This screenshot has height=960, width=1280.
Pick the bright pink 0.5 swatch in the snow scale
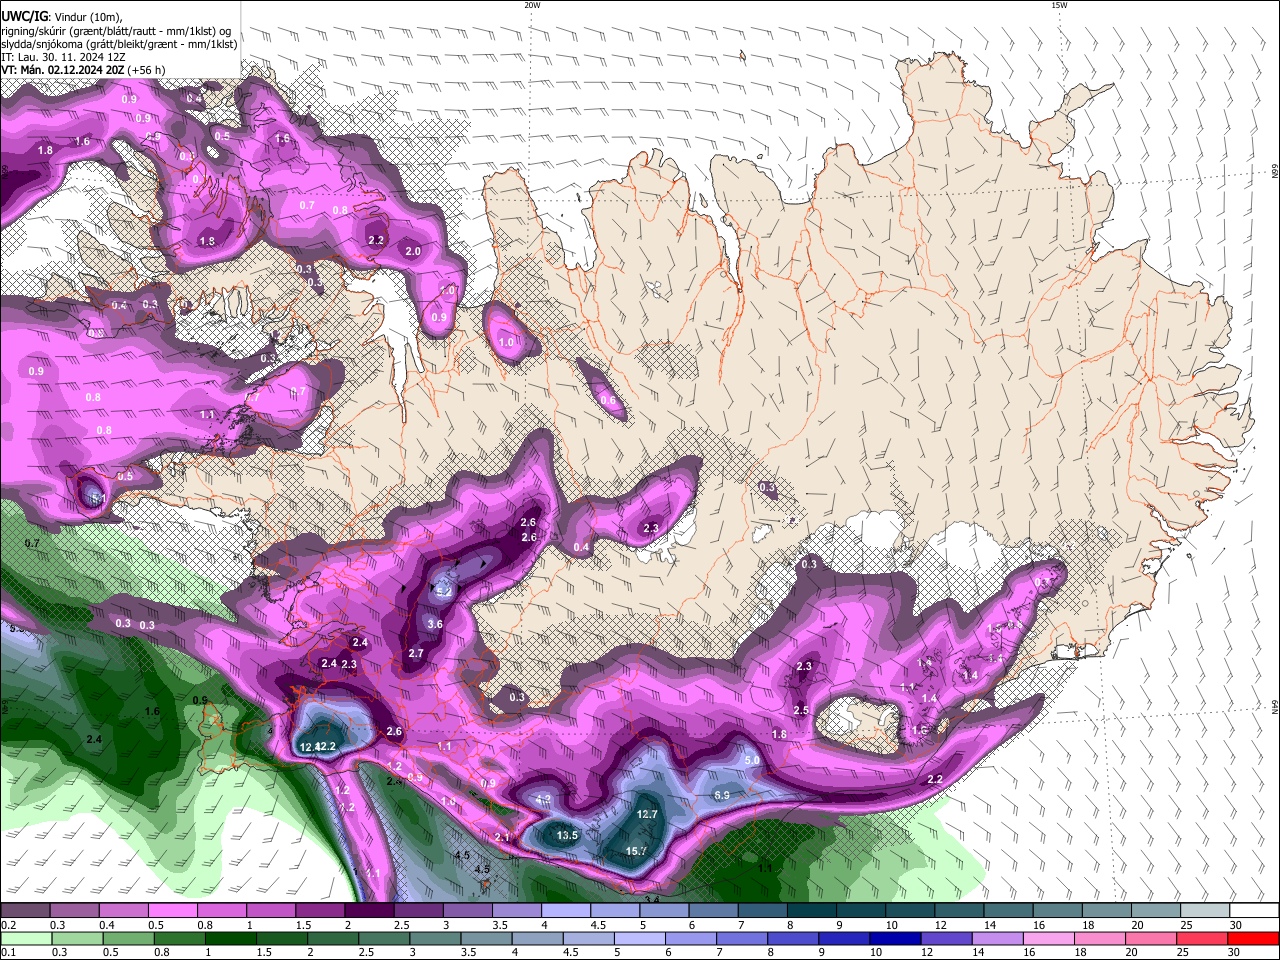(x=172, y=911)
